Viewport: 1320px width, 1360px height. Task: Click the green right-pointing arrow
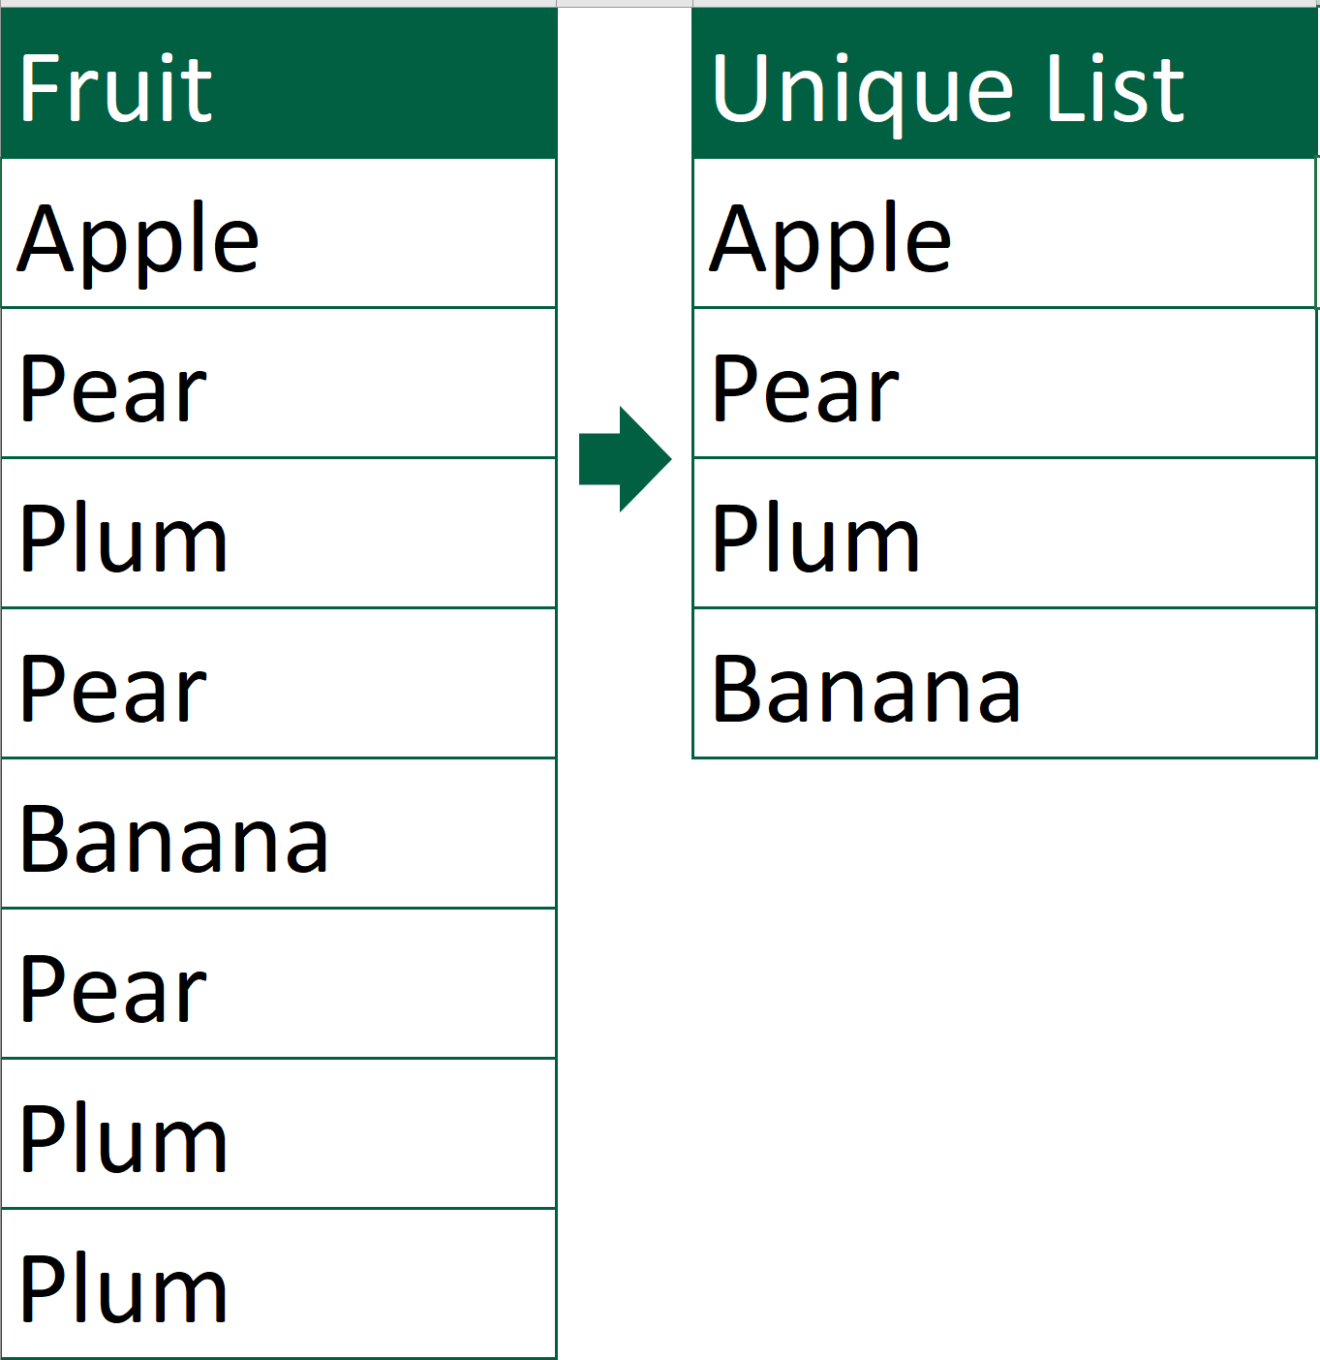pos(624,459)
